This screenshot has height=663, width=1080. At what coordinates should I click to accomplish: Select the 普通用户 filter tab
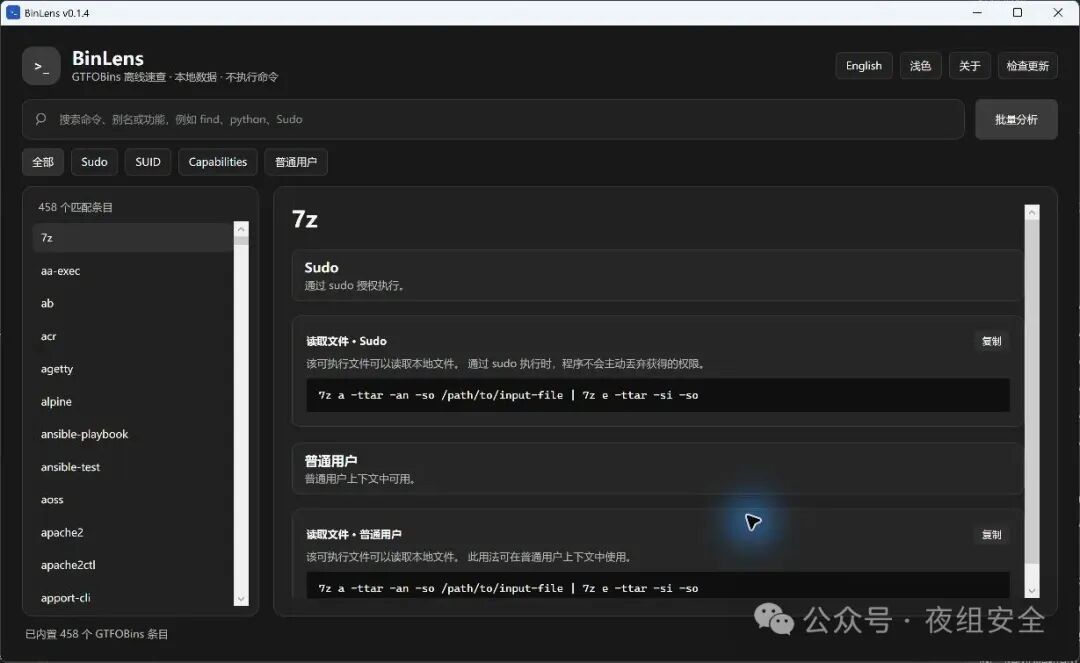[295, 162]
